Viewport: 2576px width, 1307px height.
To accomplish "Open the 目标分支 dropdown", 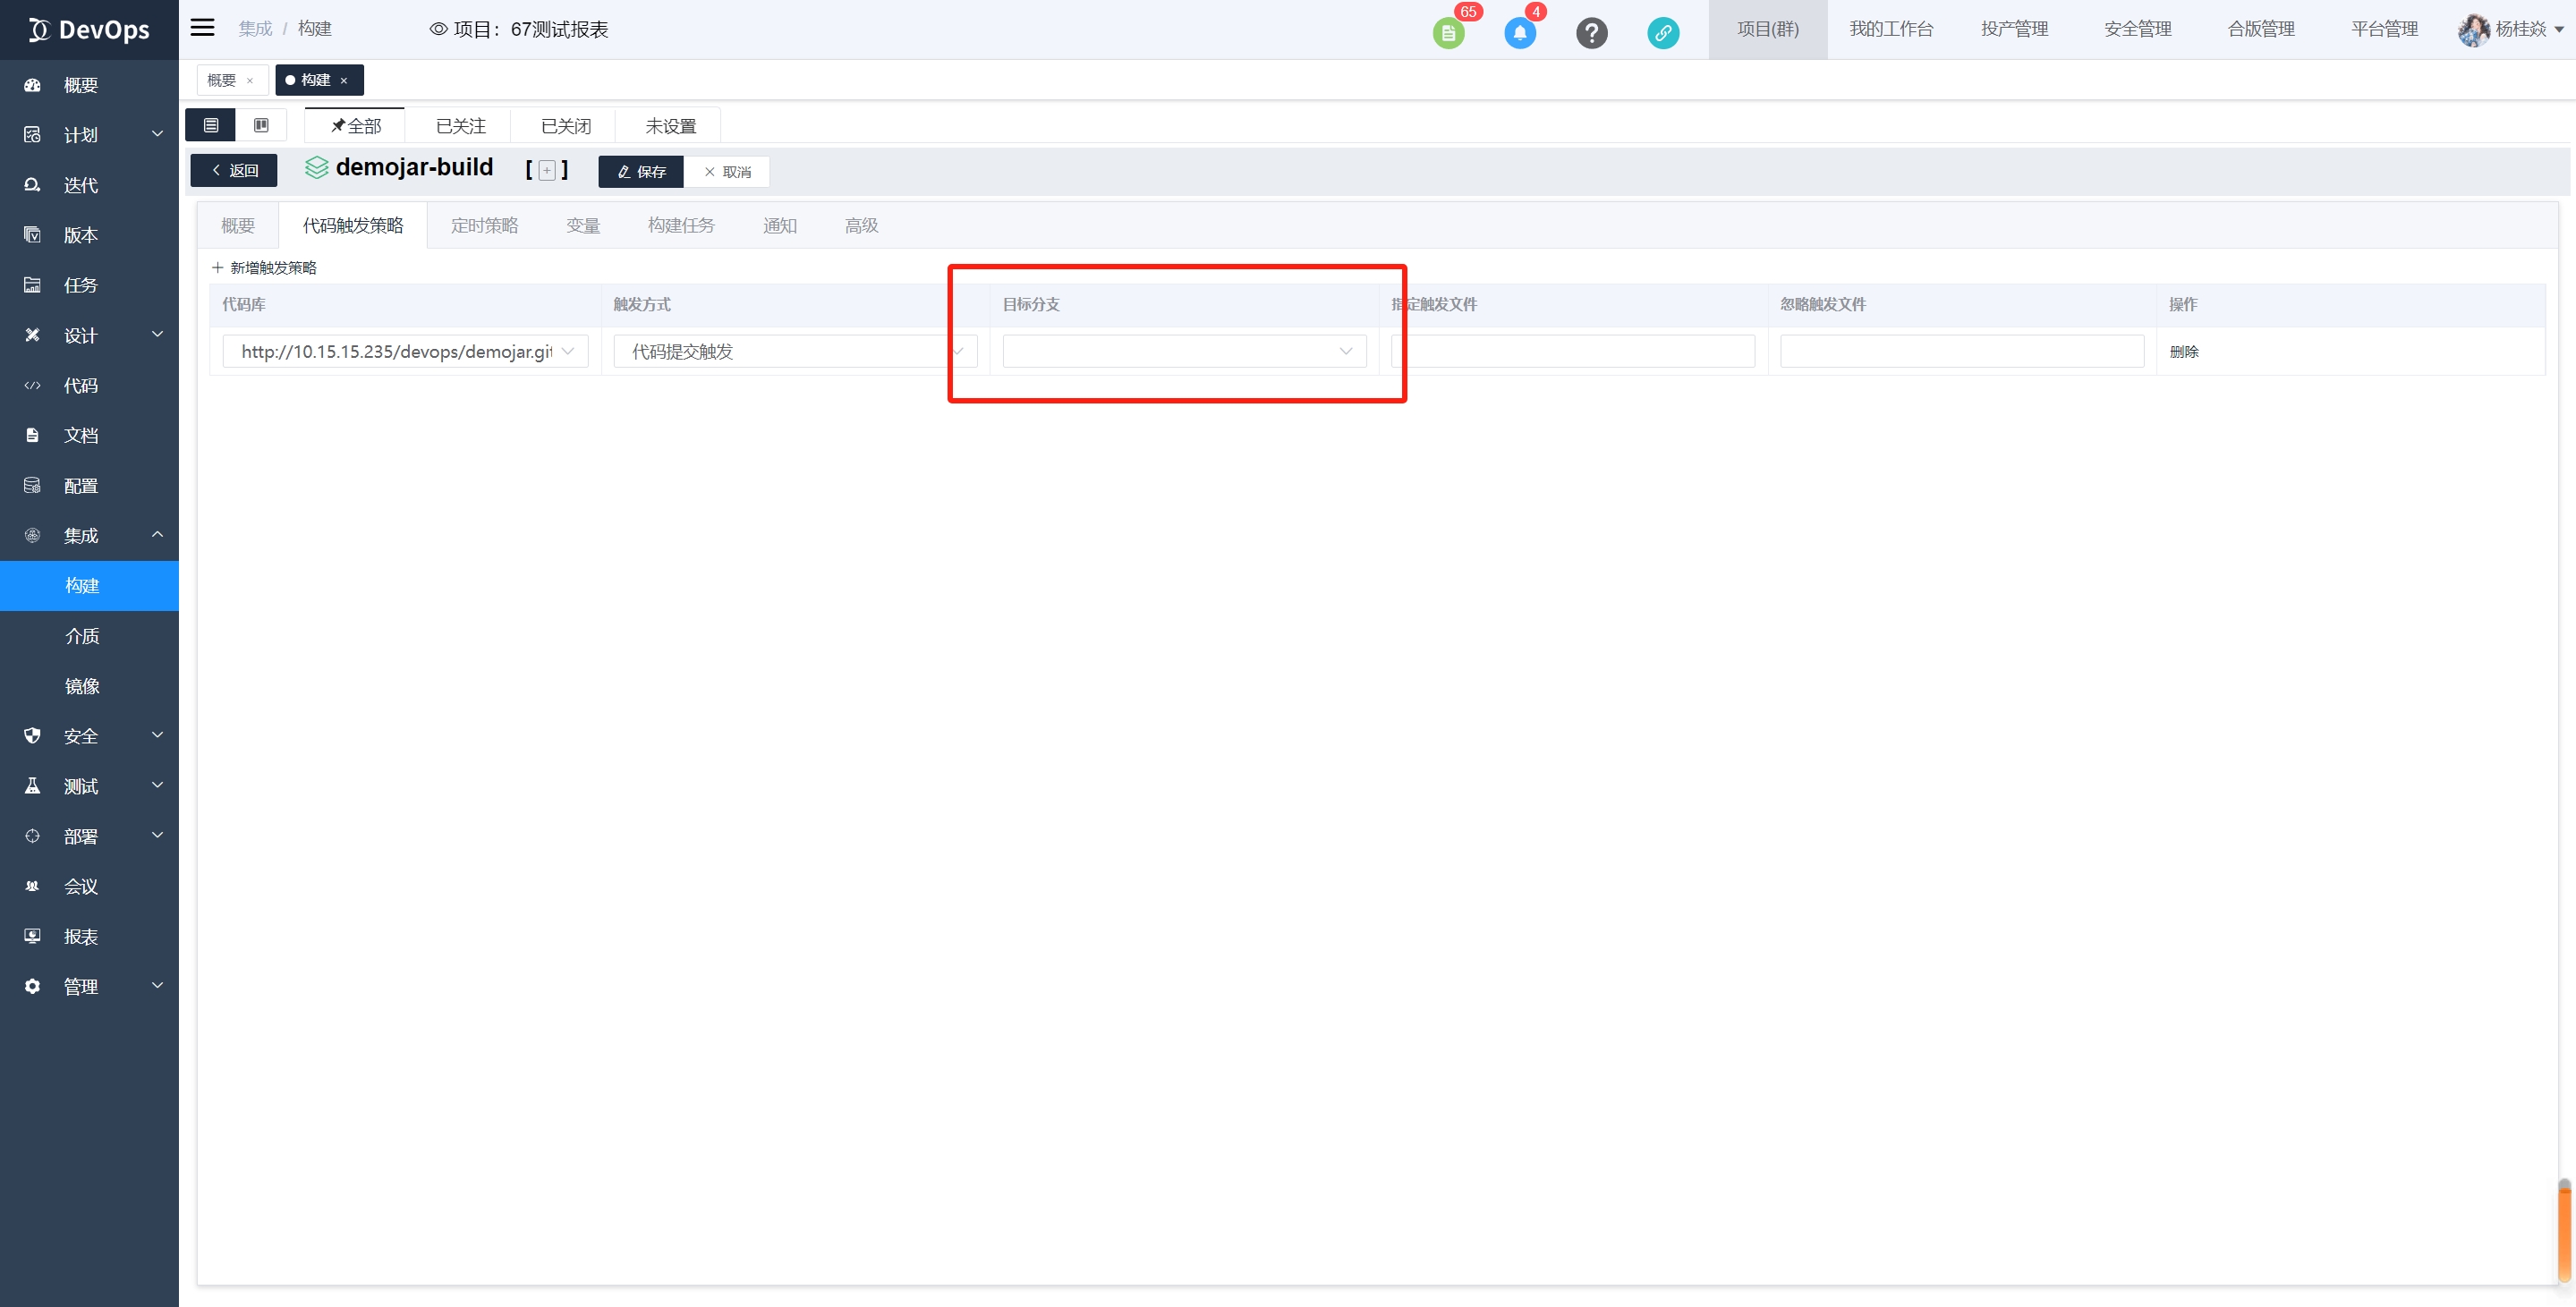I will [1184, 351].
